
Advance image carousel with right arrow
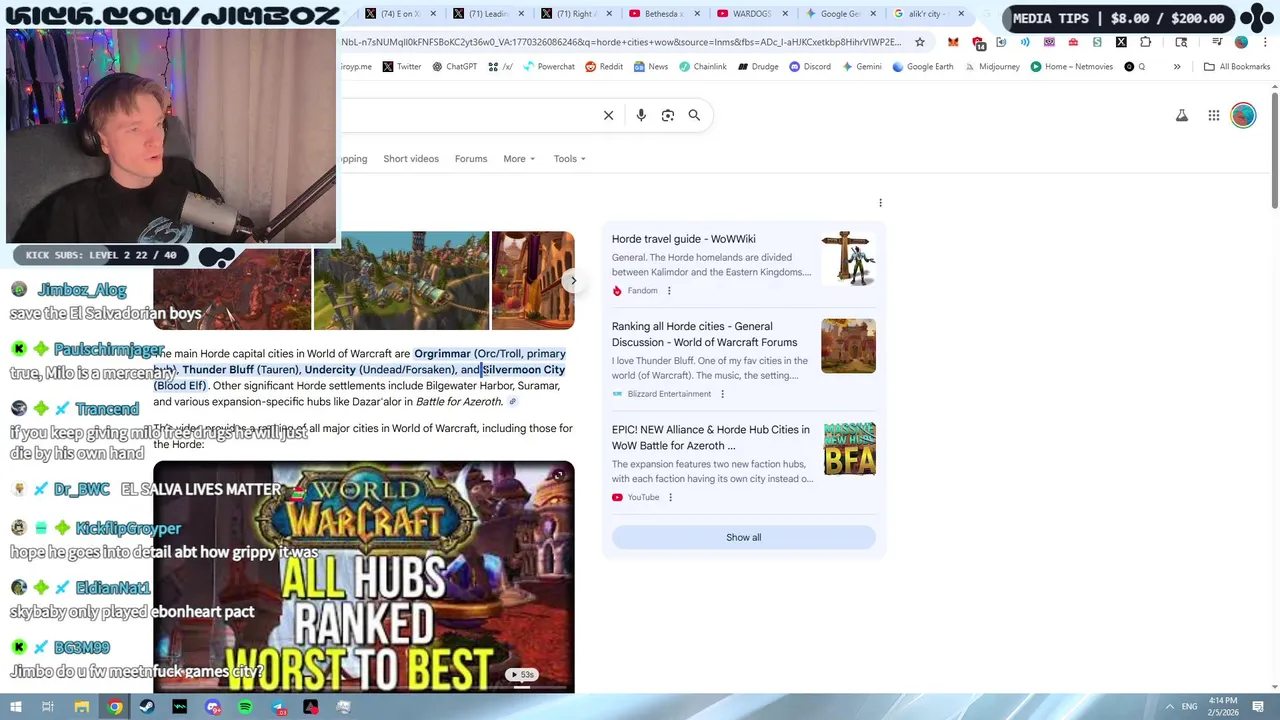572,281
